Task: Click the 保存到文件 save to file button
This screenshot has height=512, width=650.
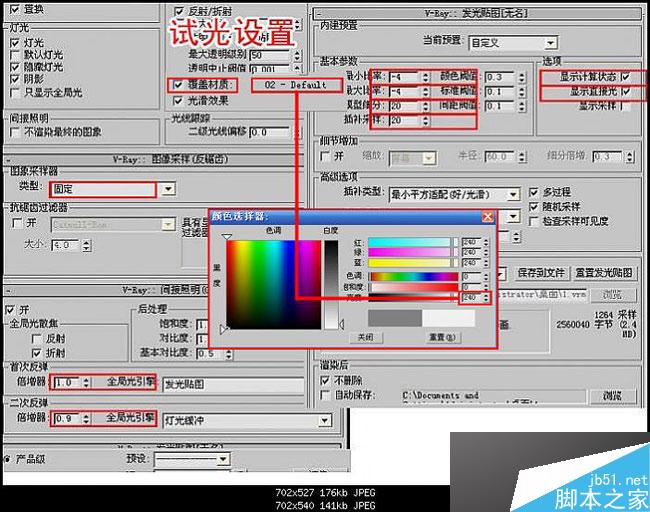Action: (541, 273)
